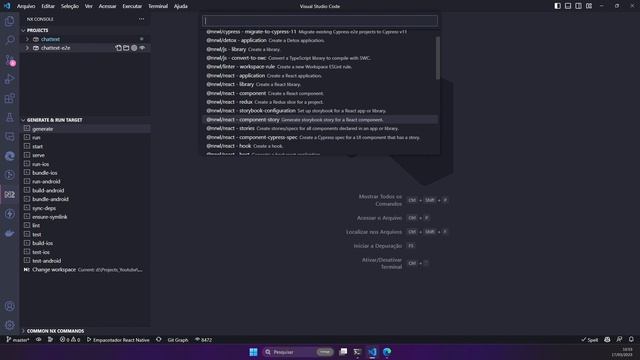Open Microsoft Edge from the taskbar
The image size is (640, 360).
pyautogui.click(x=387, y=352)
